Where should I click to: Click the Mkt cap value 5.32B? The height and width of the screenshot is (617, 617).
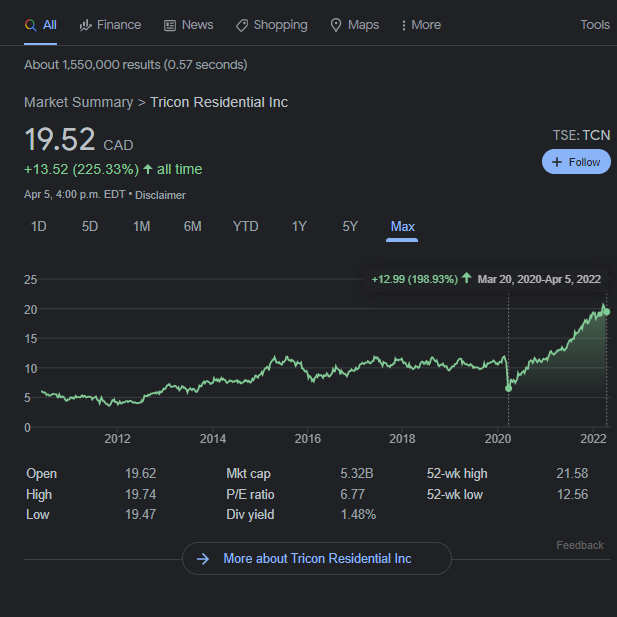[357, 473]
